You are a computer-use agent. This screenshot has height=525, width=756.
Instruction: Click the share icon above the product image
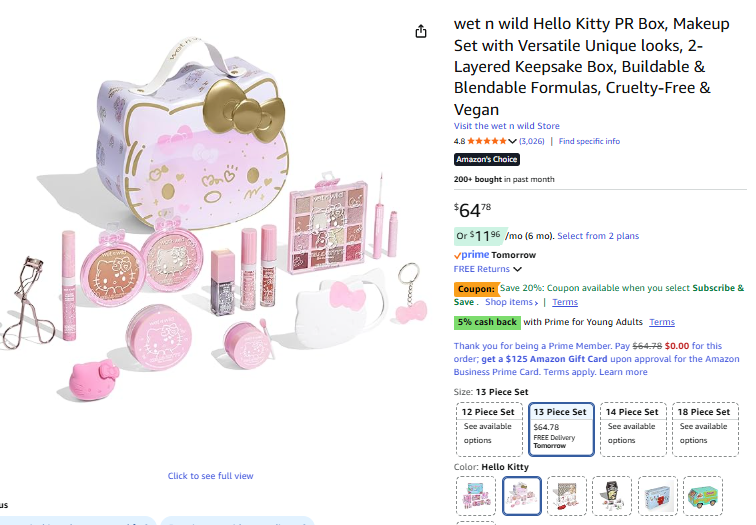421,32
